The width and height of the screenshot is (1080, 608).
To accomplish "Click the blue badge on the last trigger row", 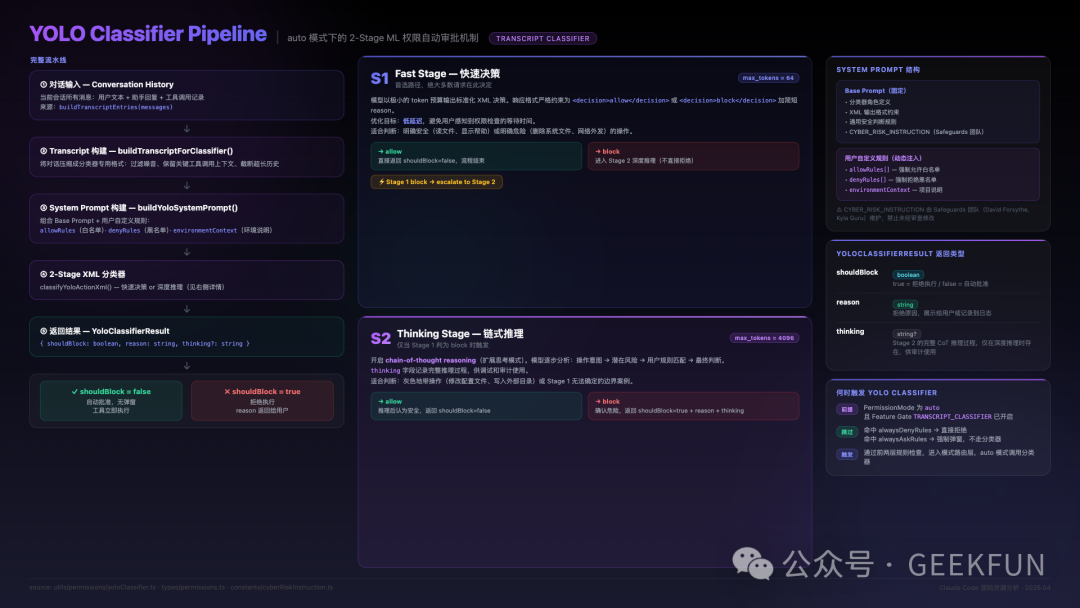I will (x=847, y=454).
